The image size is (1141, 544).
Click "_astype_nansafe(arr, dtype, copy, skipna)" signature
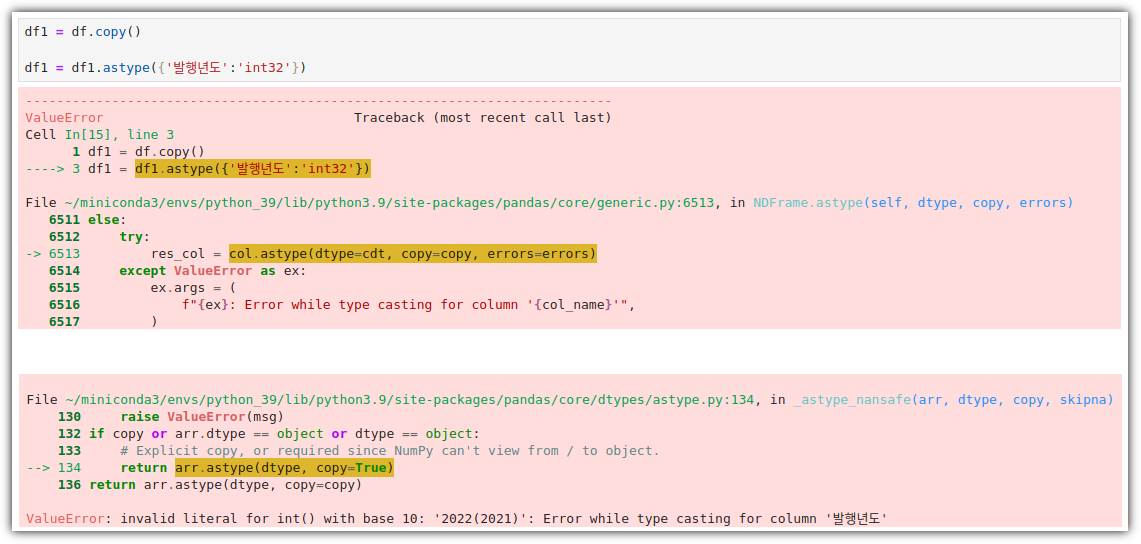point(953,400)
